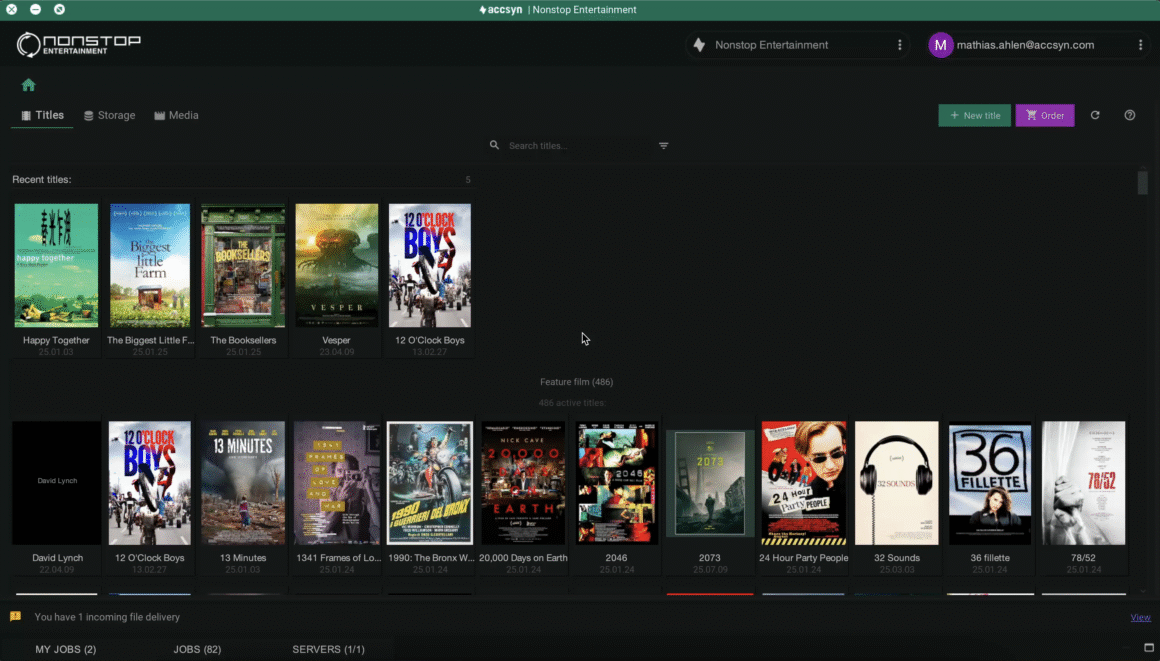Open the Vesper poster

337,266
